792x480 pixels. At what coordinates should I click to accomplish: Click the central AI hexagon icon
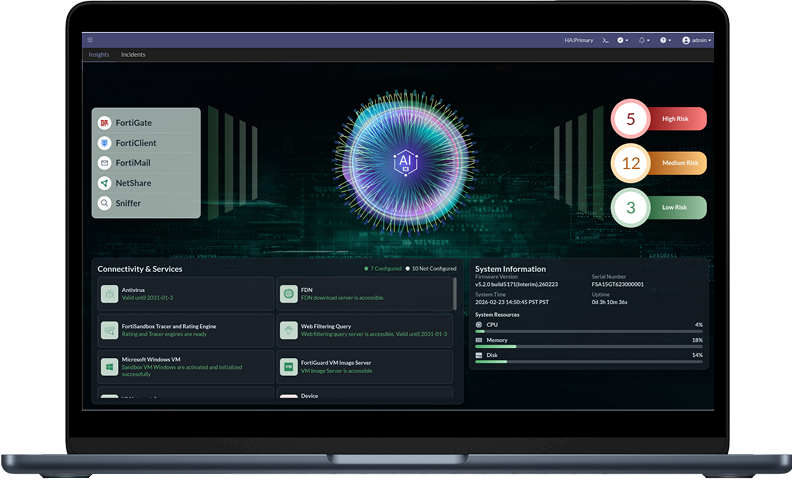click(x=405, y=162)
